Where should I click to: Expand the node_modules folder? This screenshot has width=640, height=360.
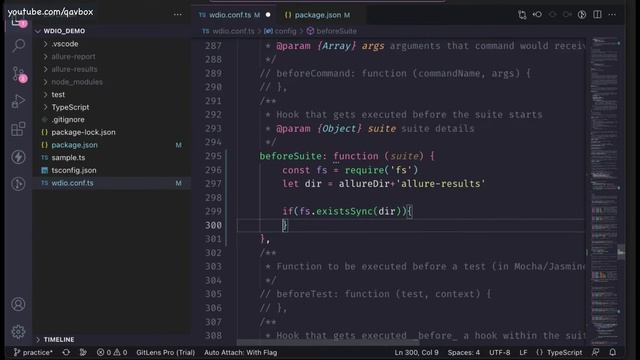coord(77,82)
